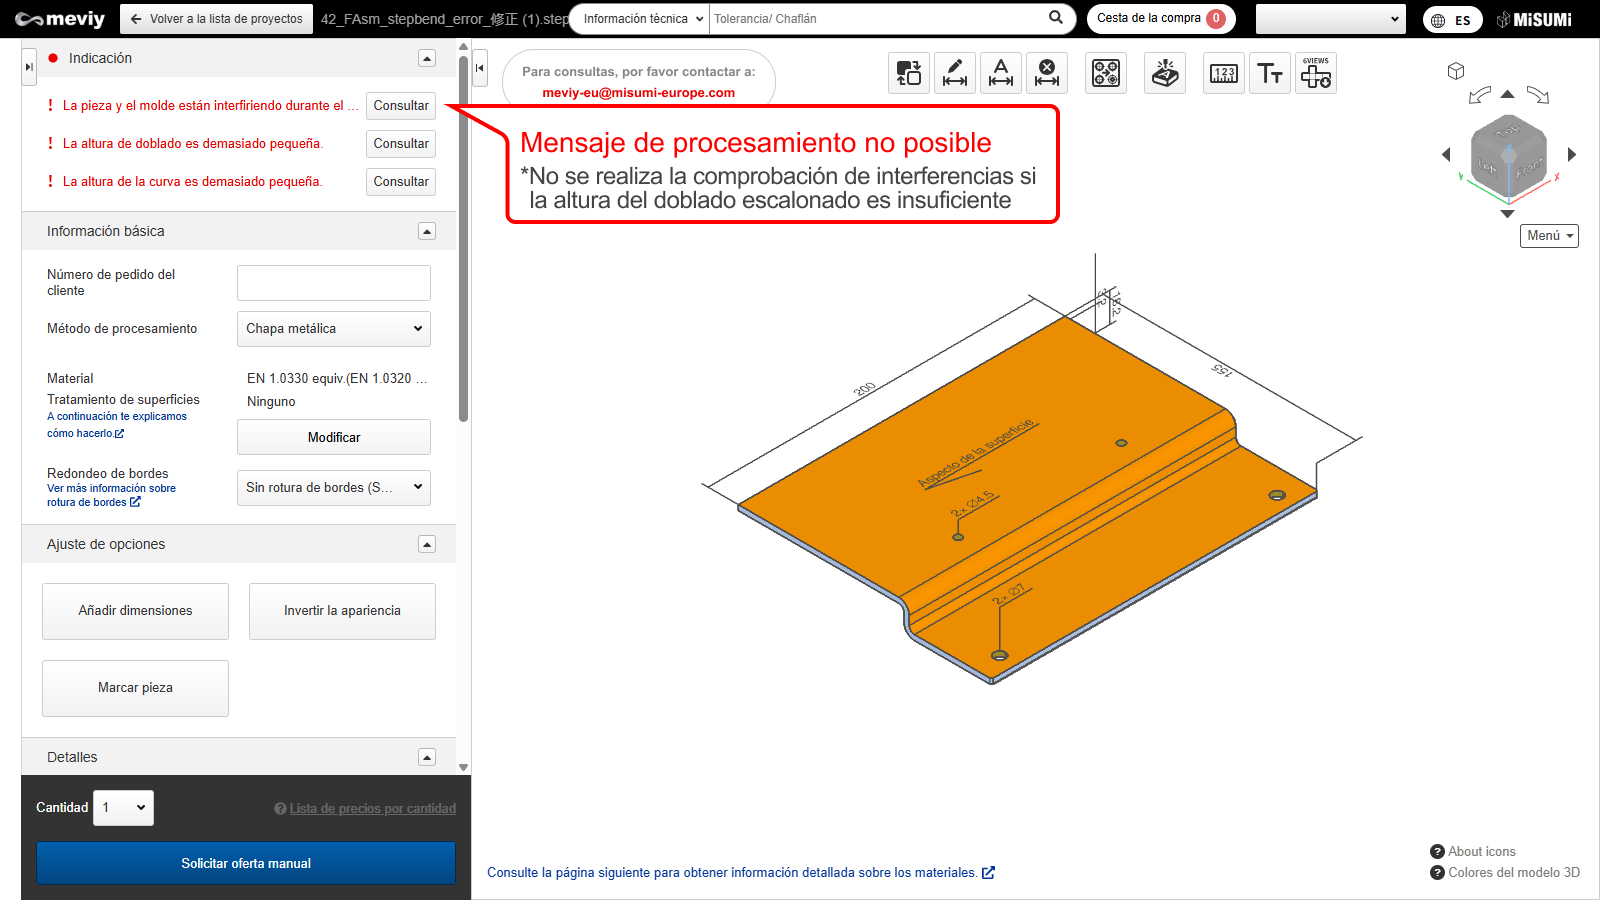The width and height of the screenshot is (1600, 900).
Task: Click the Solicitar oferta manual button
Action: click(246, 863)
